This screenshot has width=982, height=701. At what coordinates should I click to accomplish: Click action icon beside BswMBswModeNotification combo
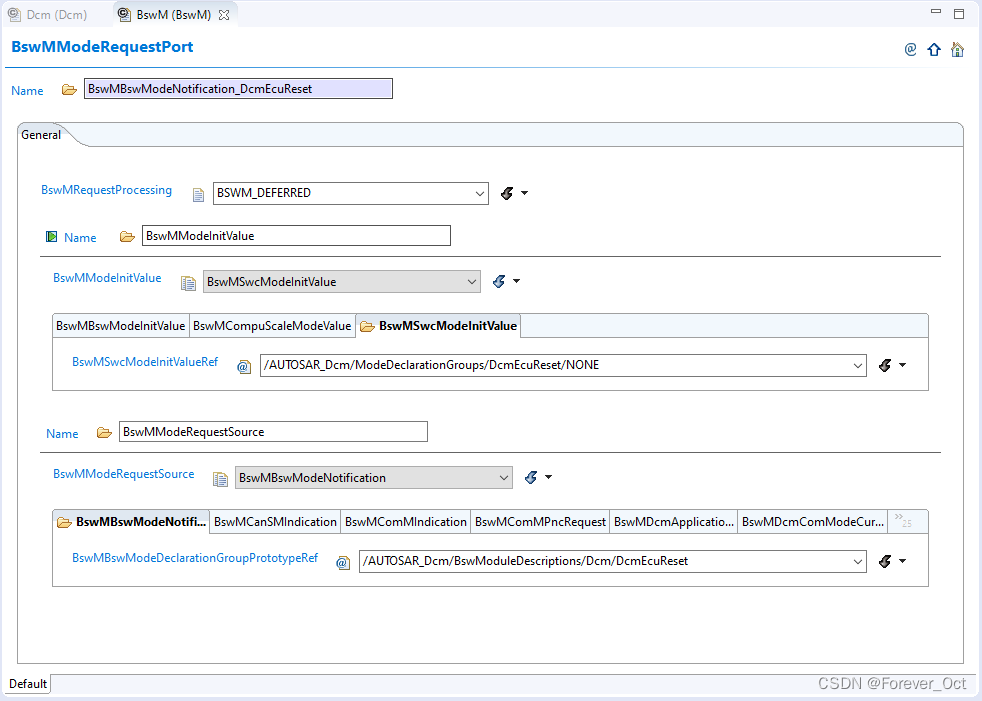[x=531, y=477]
